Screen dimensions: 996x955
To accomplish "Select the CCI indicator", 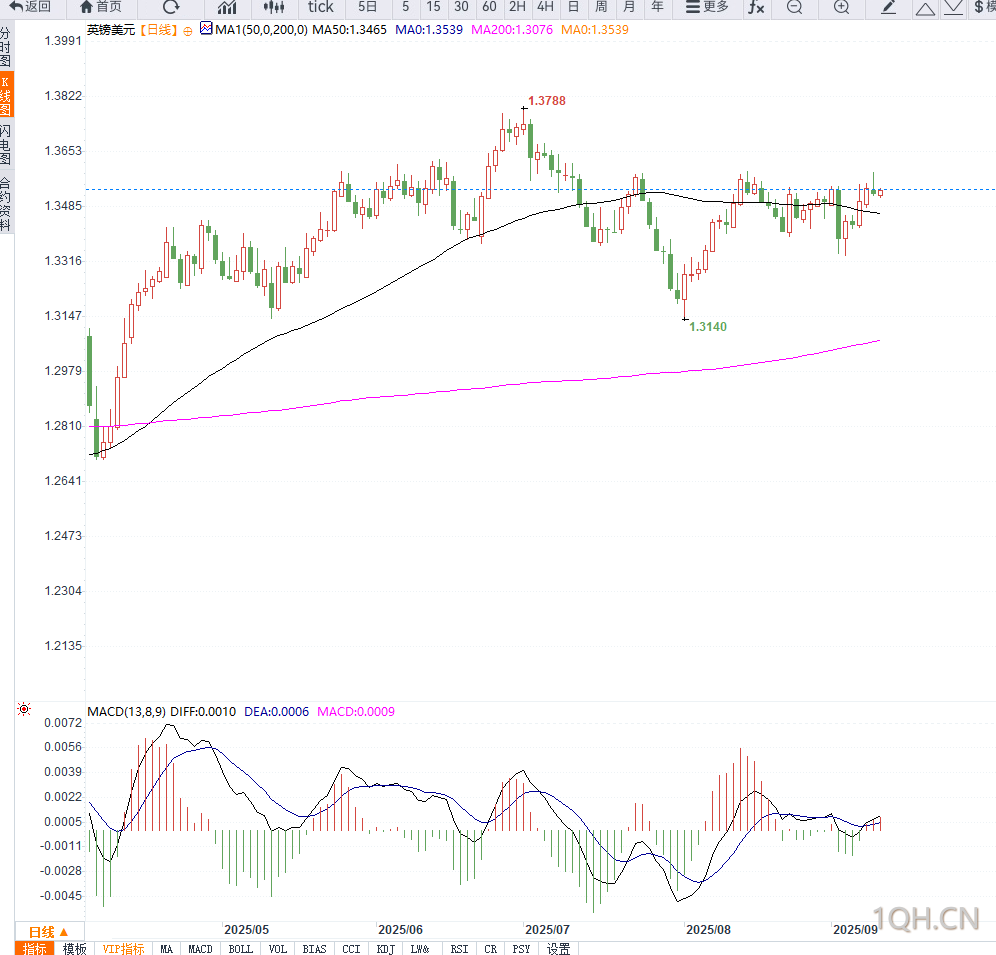I will click(351, 949).
